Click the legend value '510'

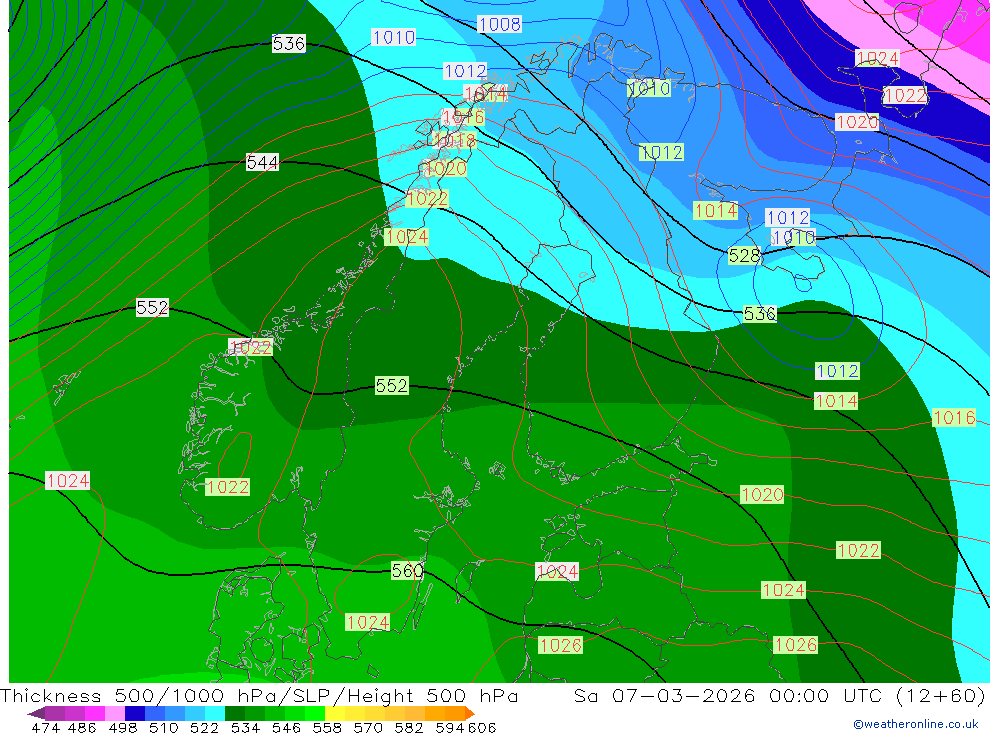tap(164, 727)
